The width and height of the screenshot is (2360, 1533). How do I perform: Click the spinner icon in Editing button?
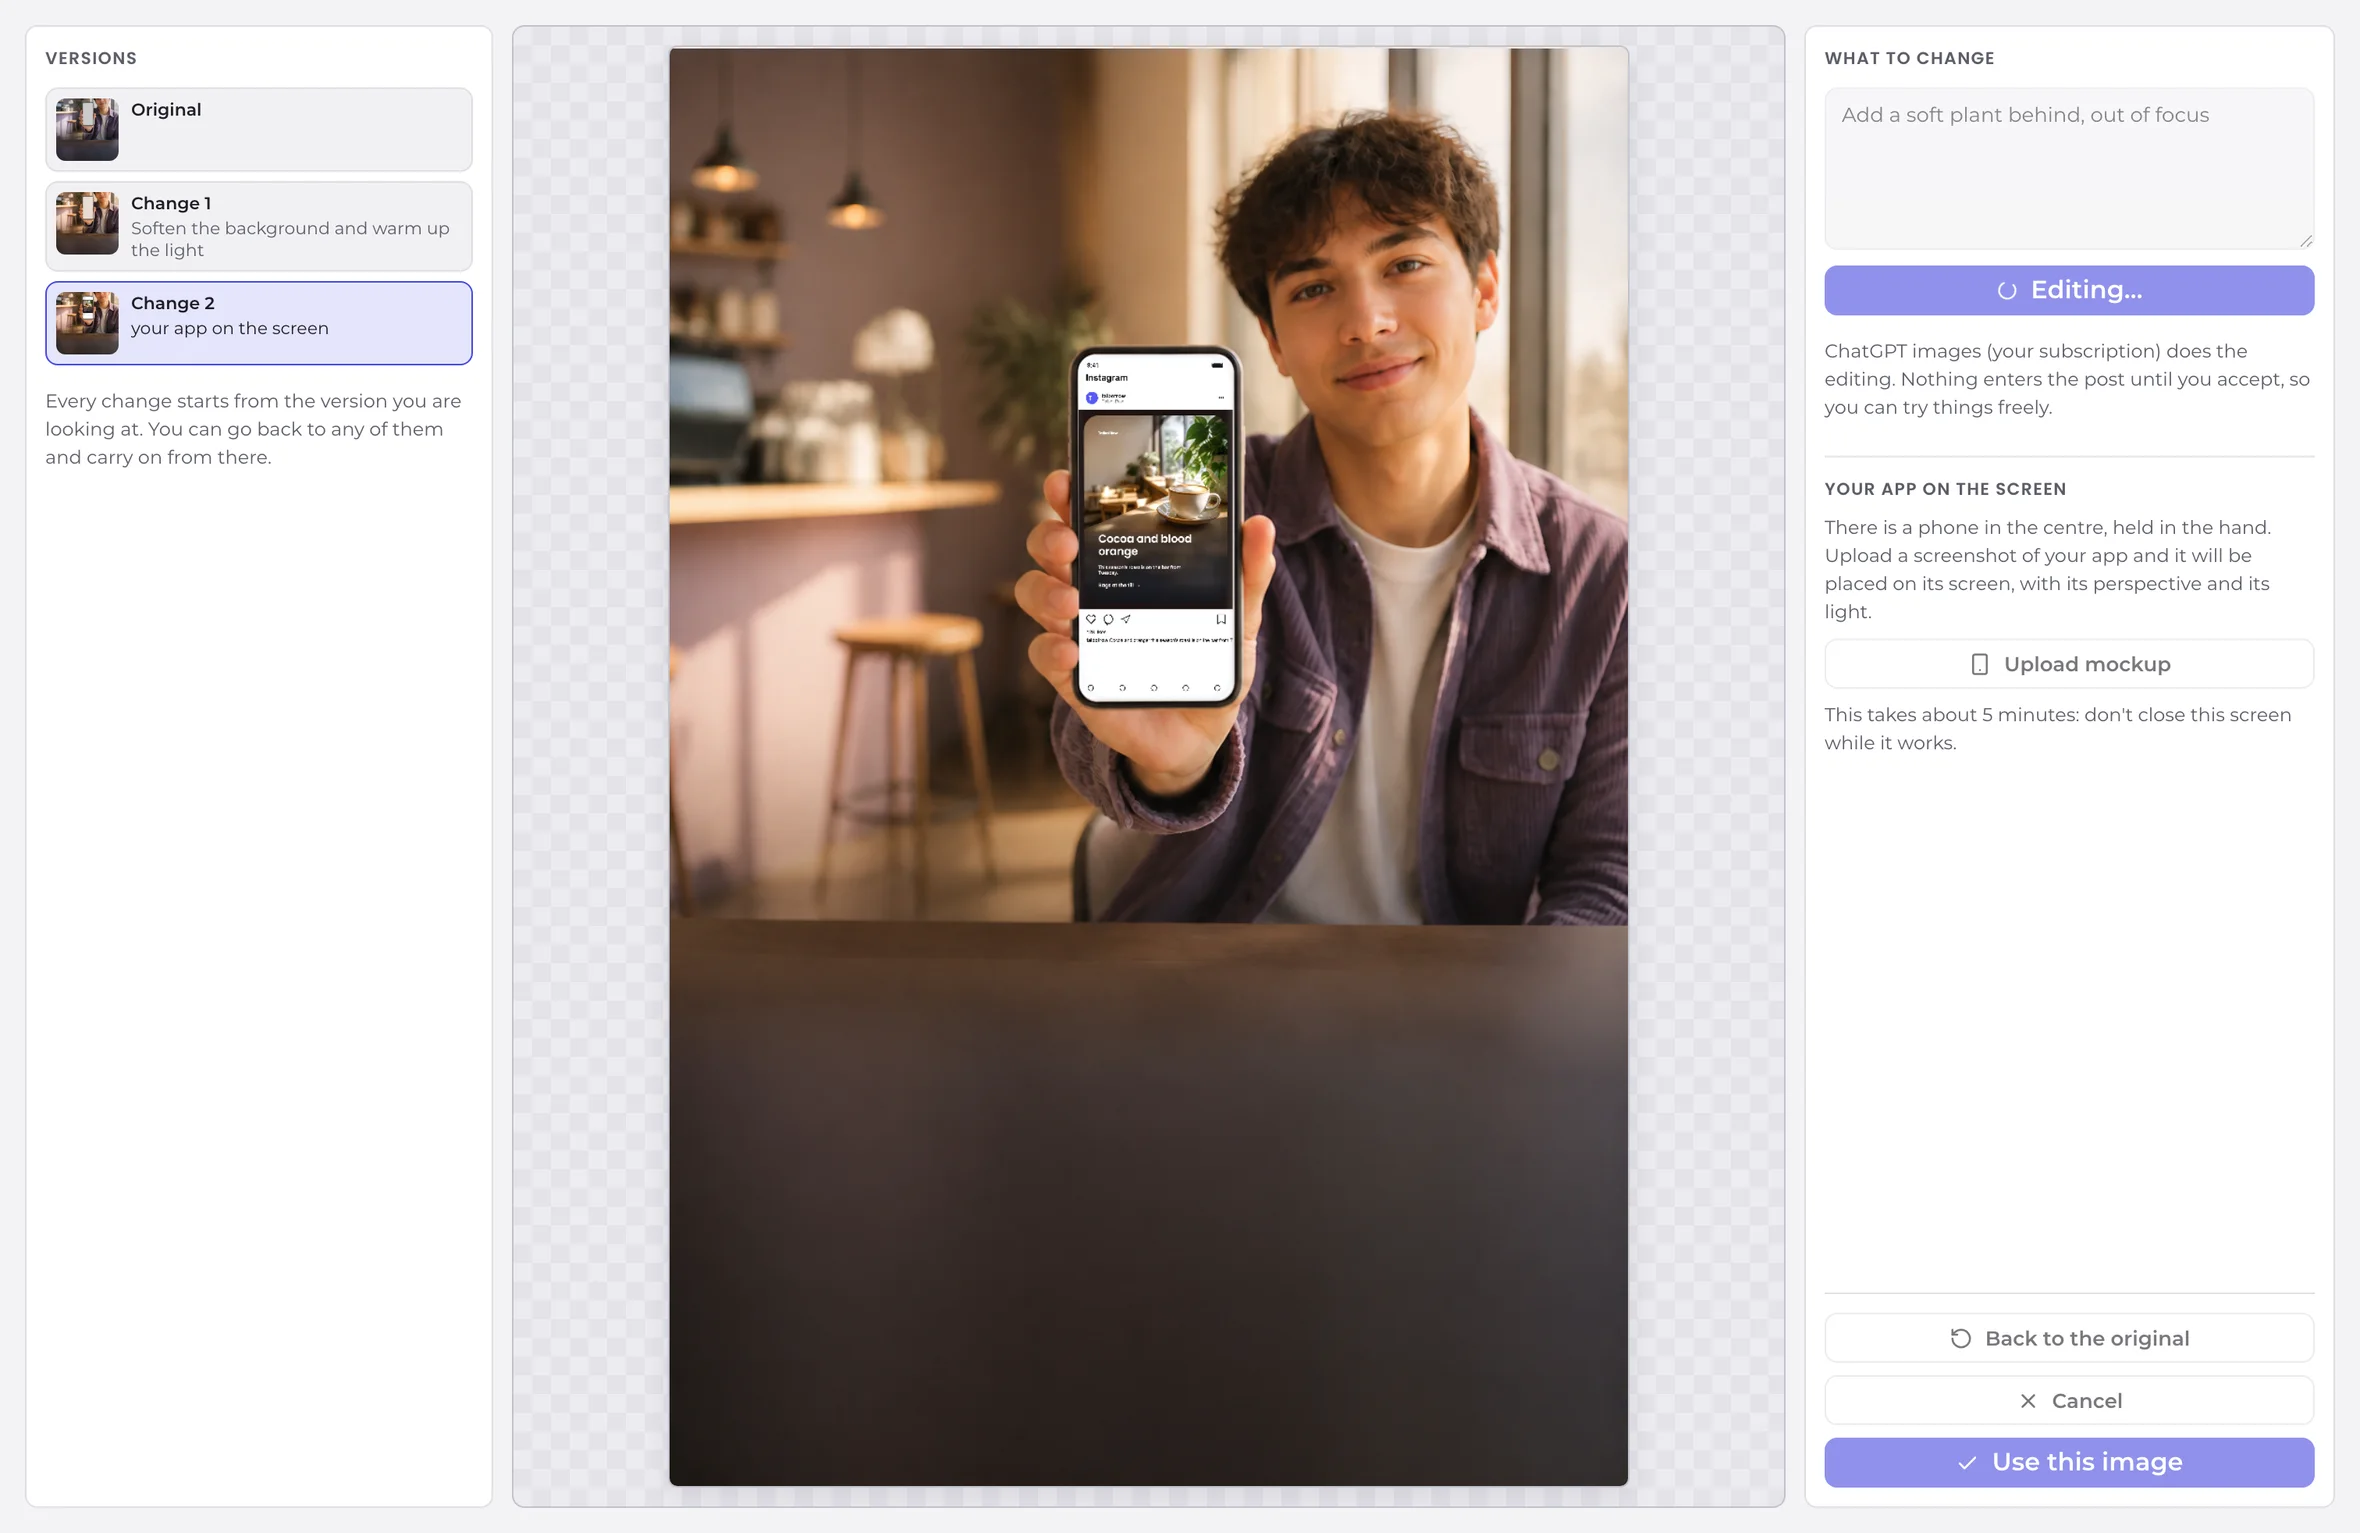pos(2006,291)
